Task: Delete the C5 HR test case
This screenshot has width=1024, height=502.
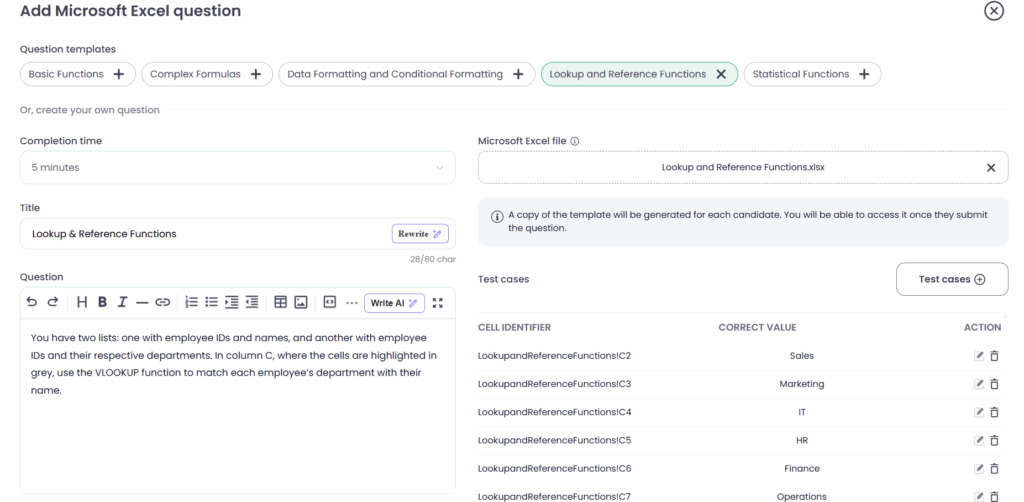Action: [x=994, y=440]
